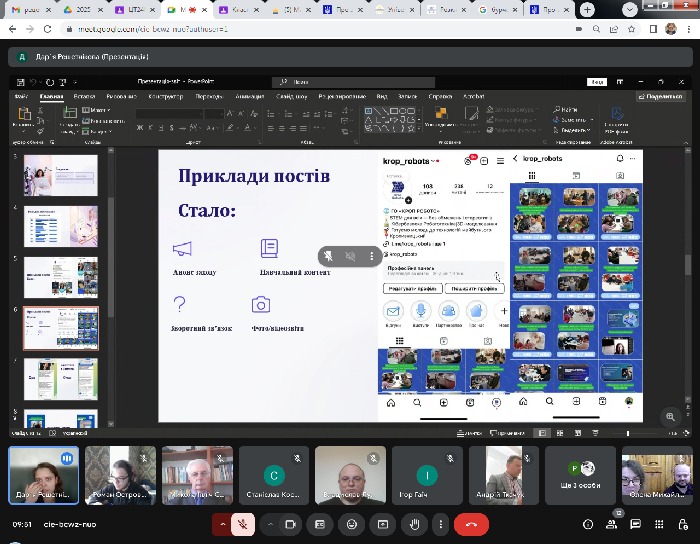Click the present screen button

(x=381, y=523)
